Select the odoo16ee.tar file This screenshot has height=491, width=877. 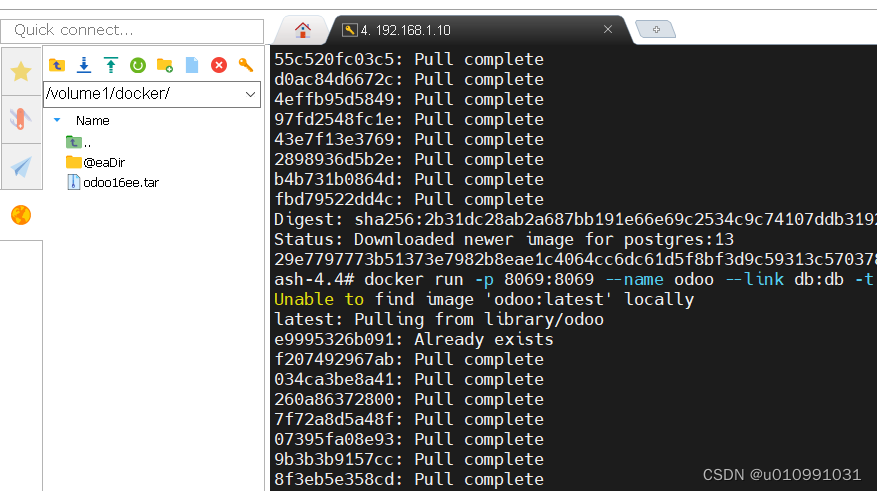(x=120, y=182)
